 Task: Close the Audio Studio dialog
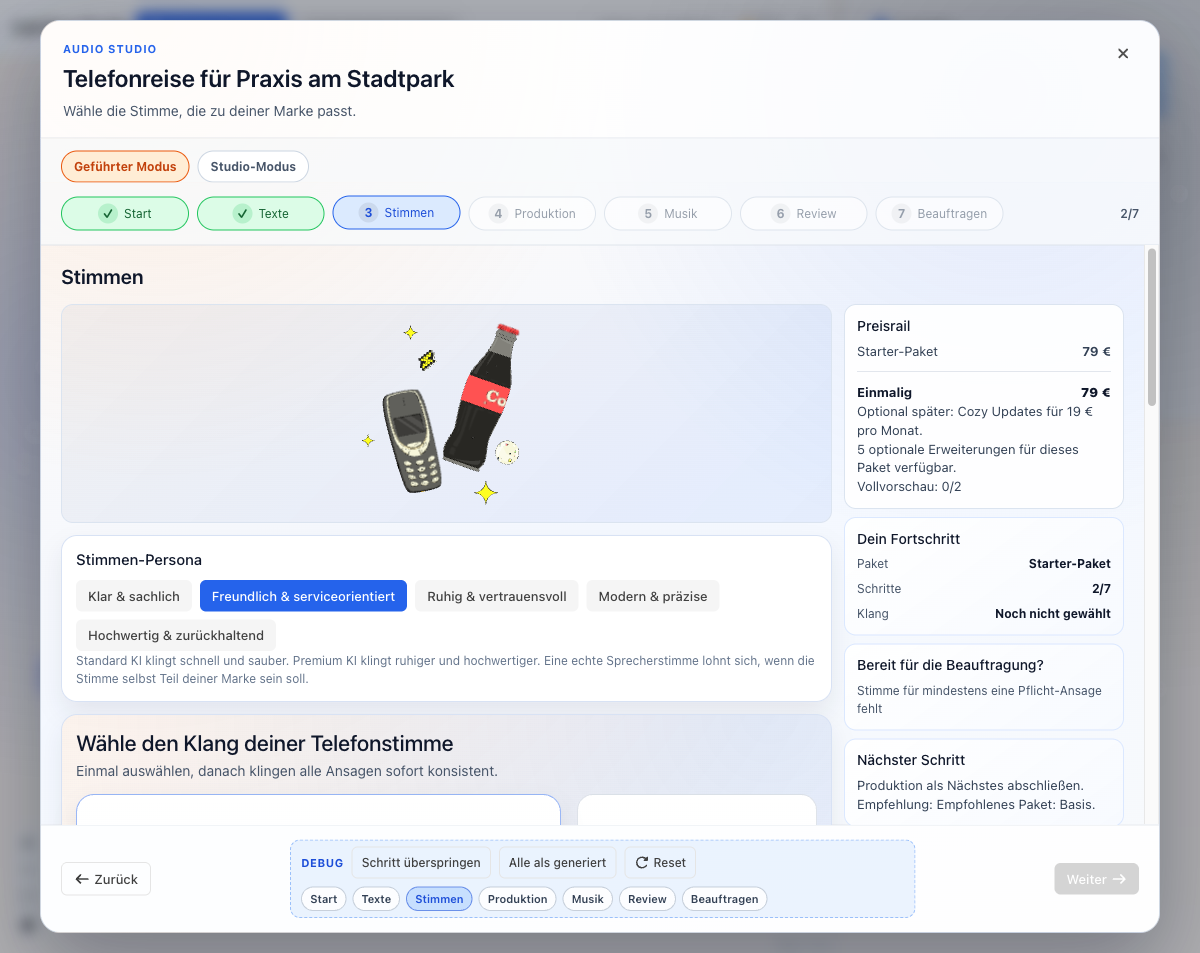point(1122,53)
